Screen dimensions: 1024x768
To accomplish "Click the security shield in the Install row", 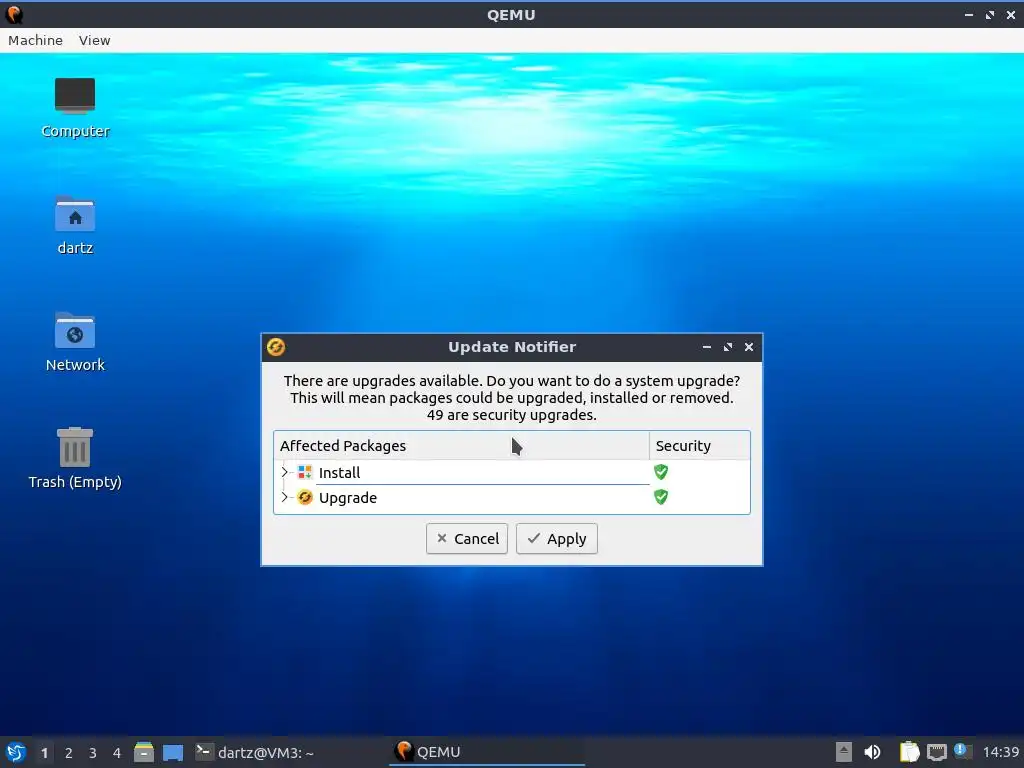I will point(661,472).
